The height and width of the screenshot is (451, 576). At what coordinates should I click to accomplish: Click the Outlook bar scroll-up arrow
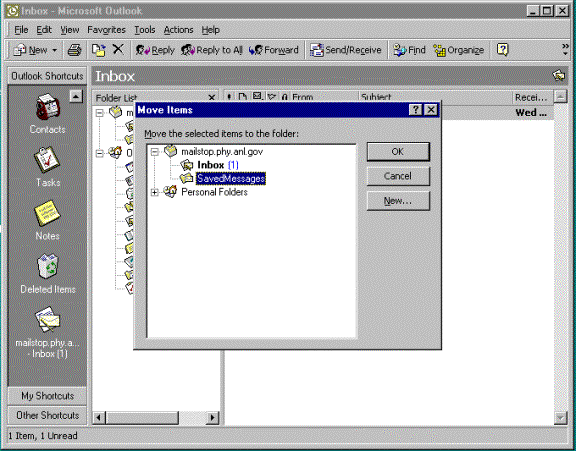click(x=76, y=97)
